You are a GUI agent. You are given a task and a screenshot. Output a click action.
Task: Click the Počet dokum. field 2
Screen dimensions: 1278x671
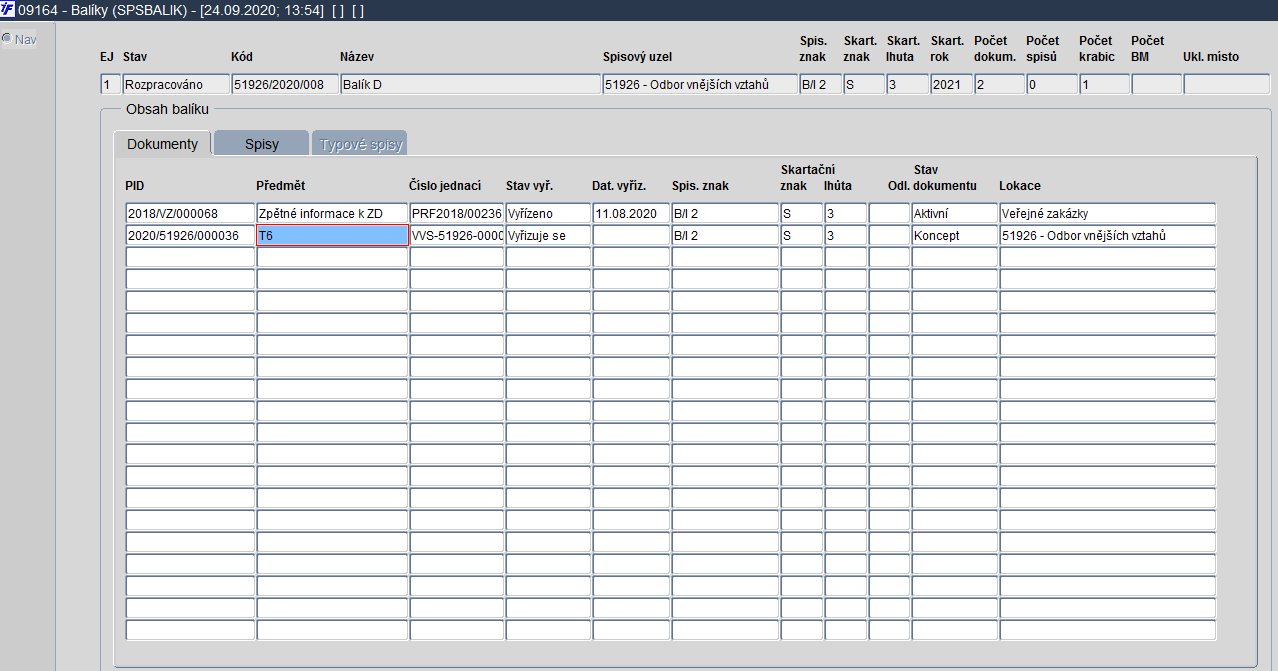tap(999, 85)
